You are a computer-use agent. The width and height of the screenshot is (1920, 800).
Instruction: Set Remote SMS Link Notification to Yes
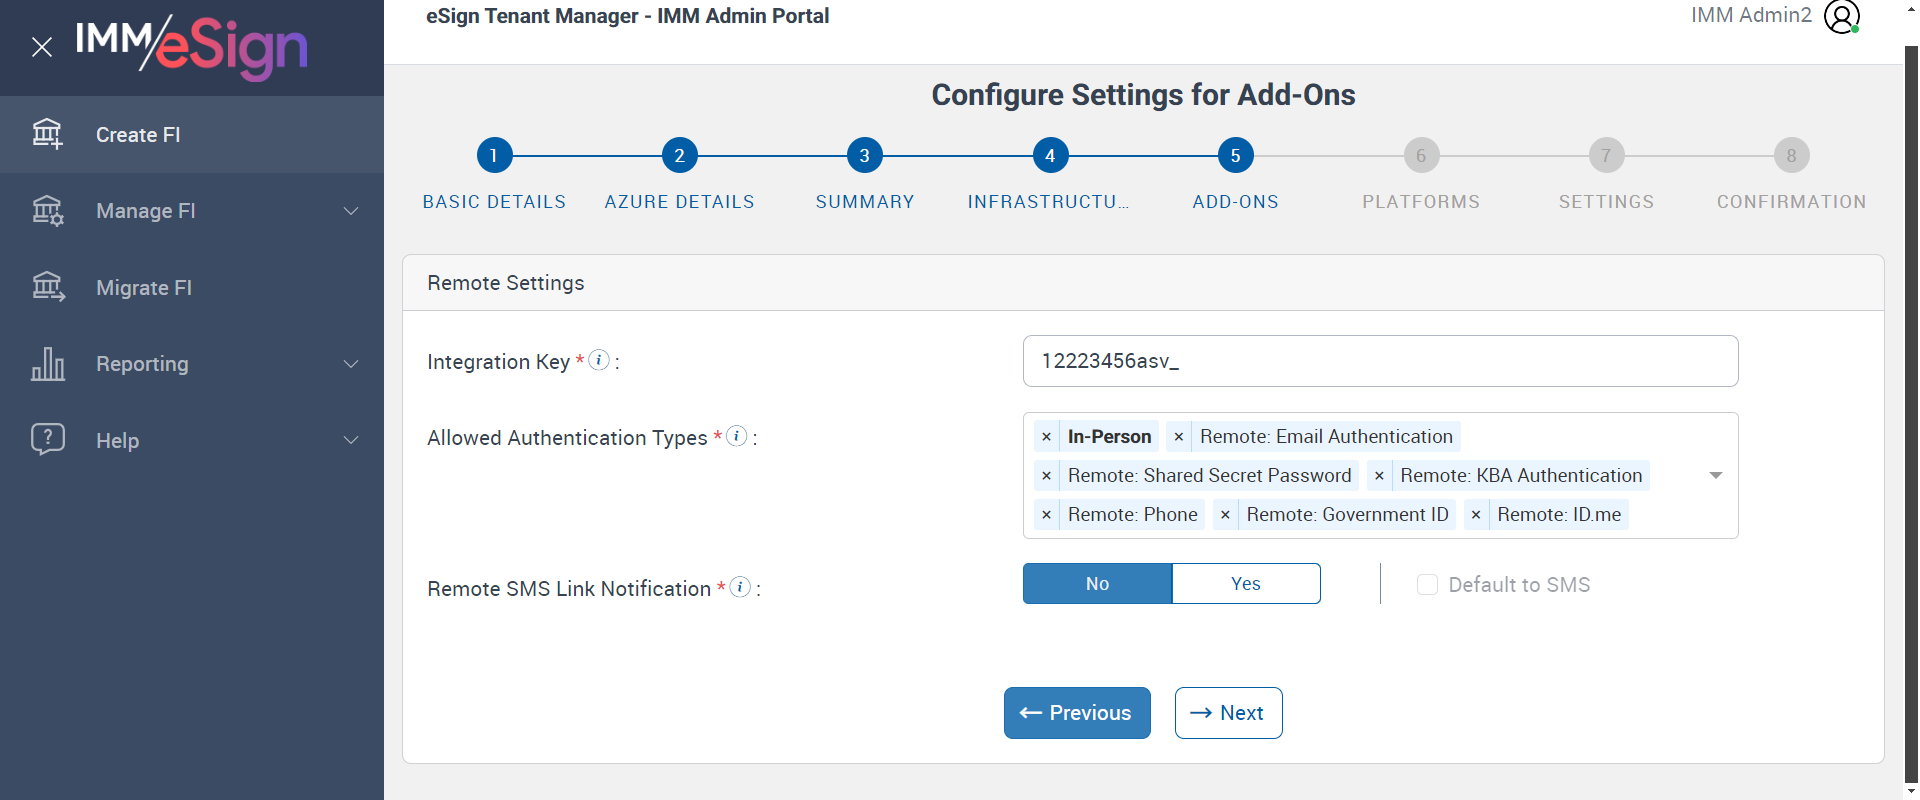[x=1246, y=584]
